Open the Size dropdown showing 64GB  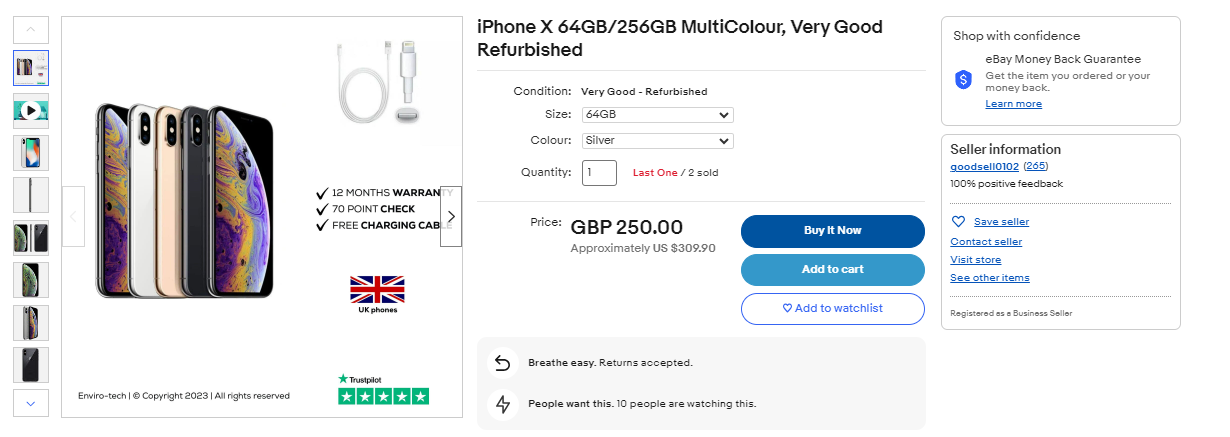pyautogui.click(x=657, y=115)
